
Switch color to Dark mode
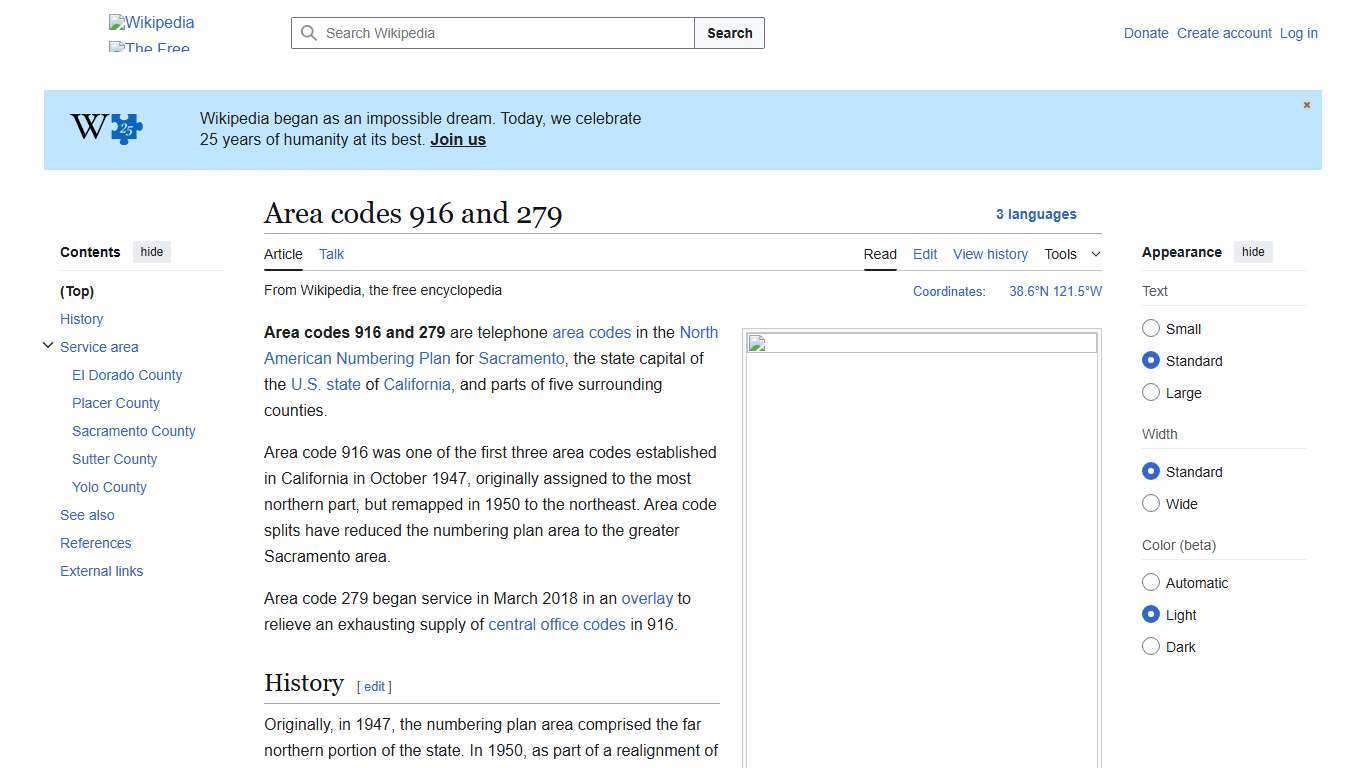click(1151, 647)
